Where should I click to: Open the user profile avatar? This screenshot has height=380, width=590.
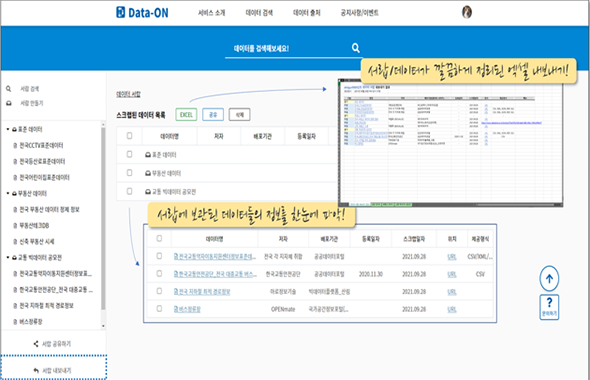point(467,12)
